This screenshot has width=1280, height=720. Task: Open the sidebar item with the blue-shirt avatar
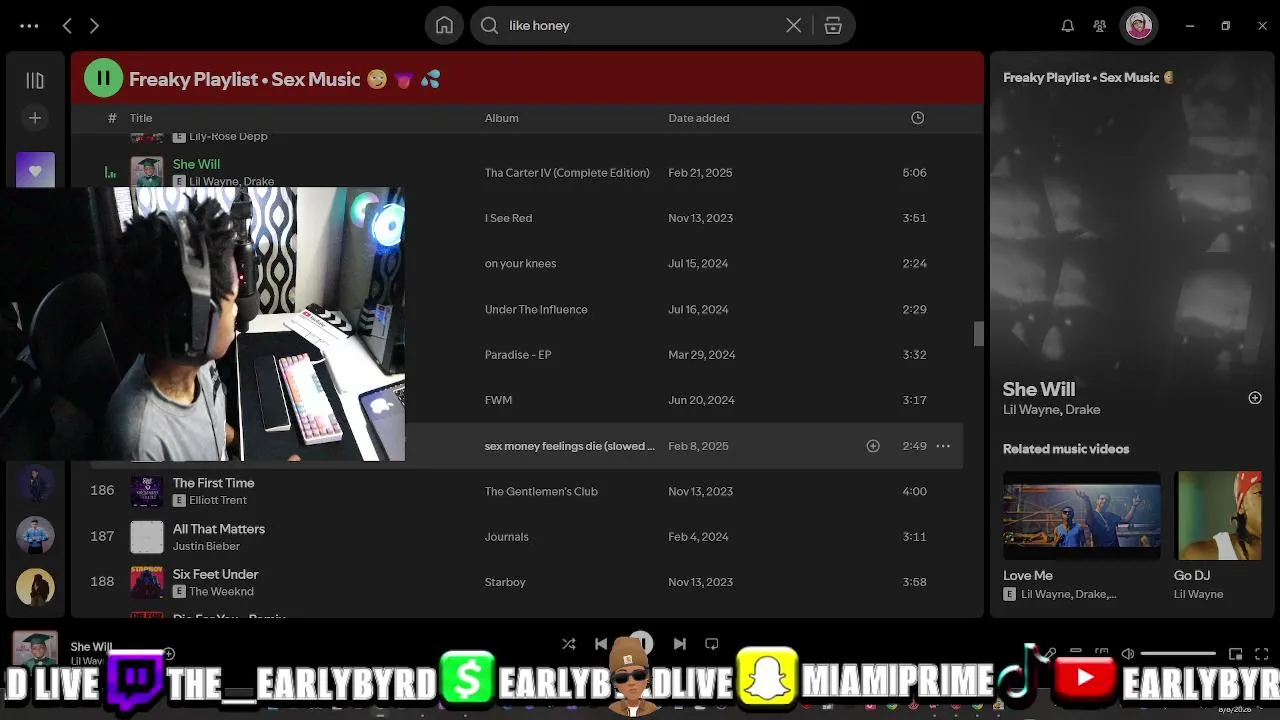[x=35, y=535]
